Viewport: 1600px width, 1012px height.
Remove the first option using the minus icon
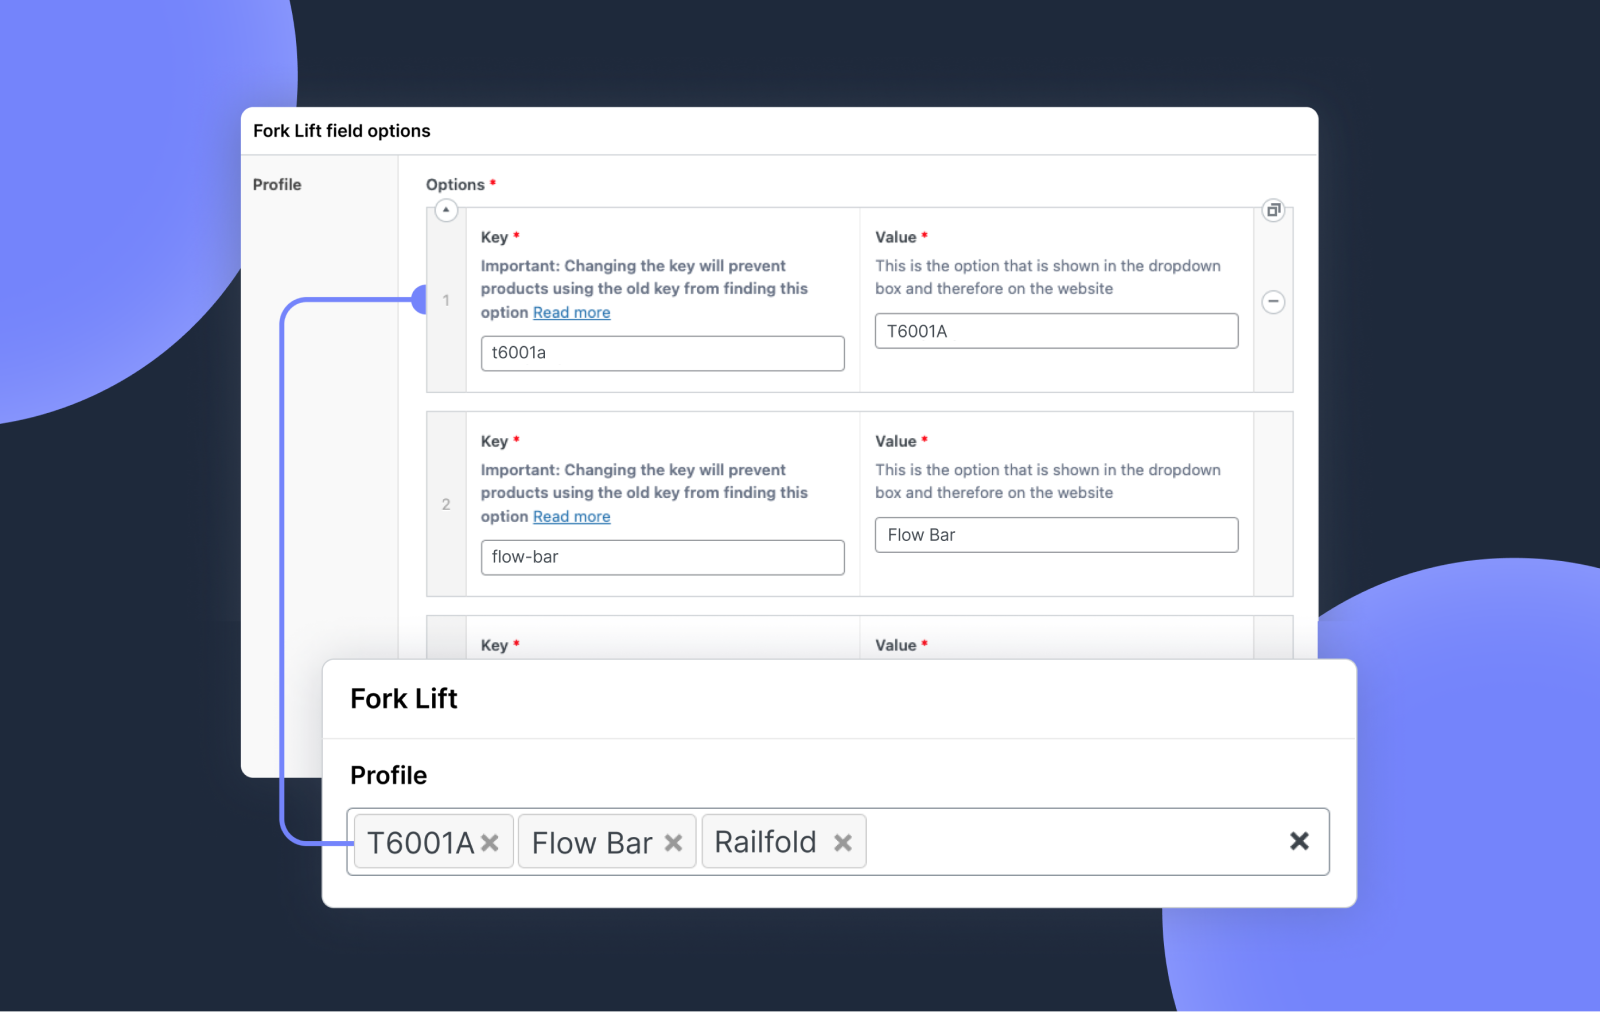[x=1272, y=301]
